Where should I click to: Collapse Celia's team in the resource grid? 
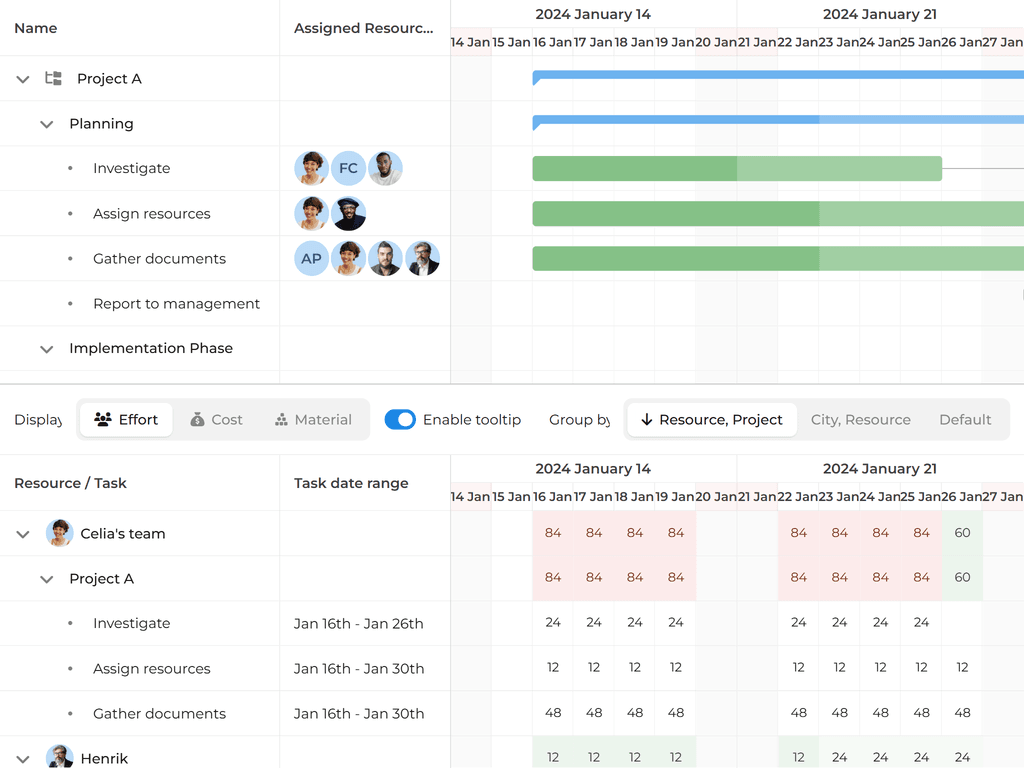point(22,533)
